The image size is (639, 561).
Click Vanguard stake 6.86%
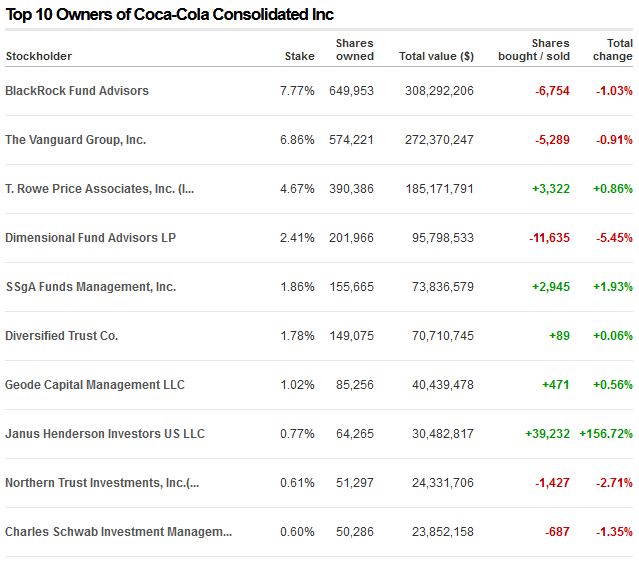click(297, 140)
